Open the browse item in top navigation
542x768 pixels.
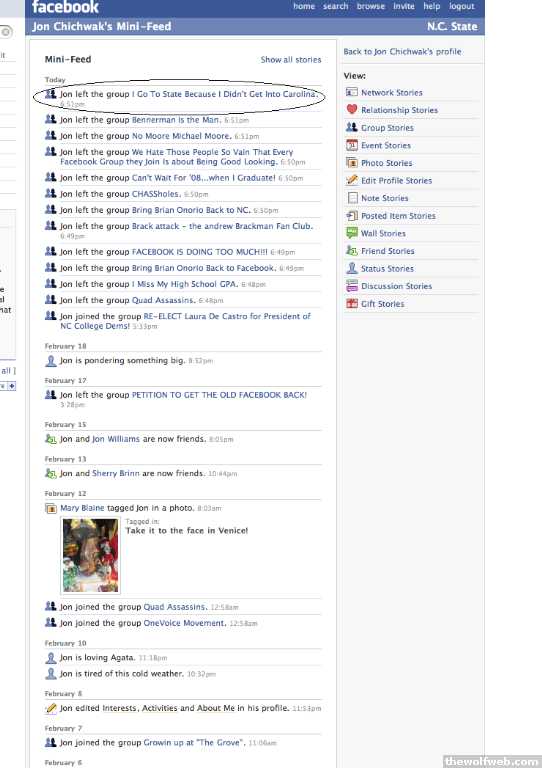(371, 6)
